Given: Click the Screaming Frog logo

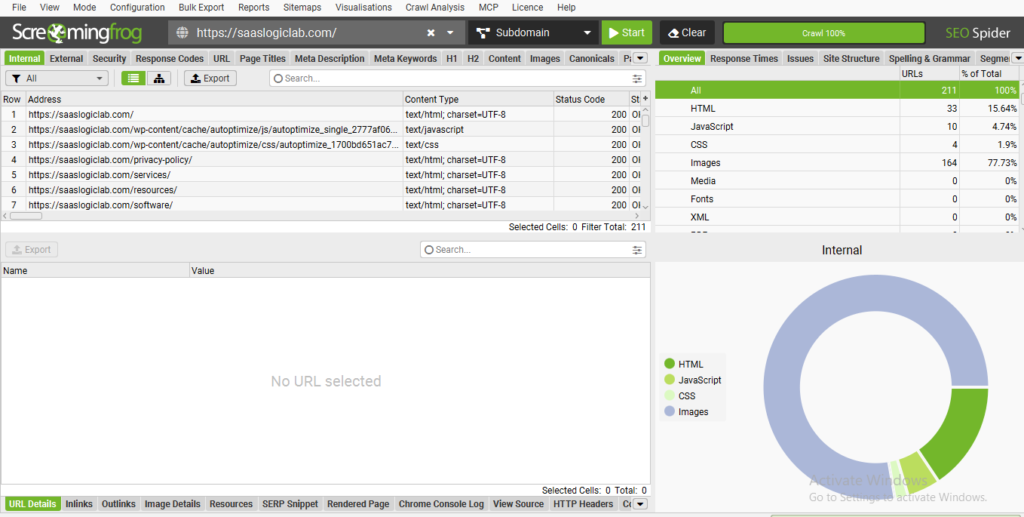Looking at the screenshot, I should (76, 33).
